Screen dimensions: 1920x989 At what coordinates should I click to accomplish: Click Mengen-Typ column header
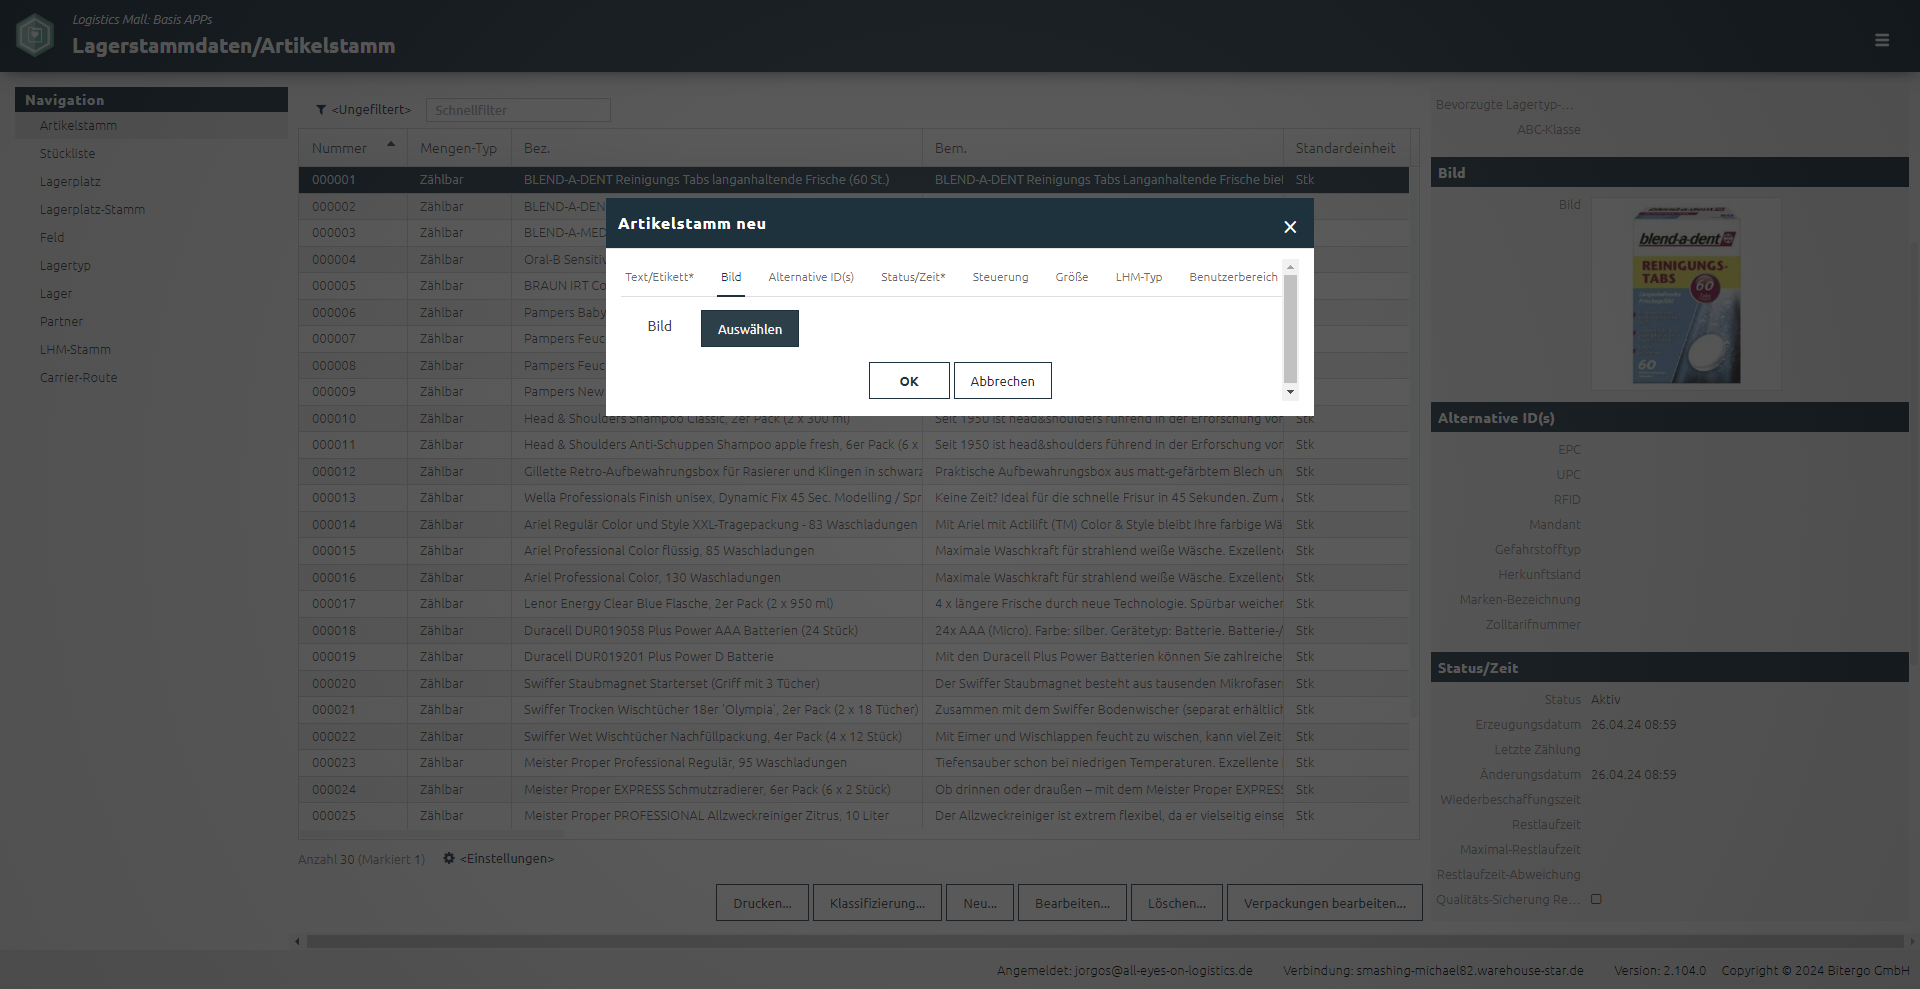[458, 148]
